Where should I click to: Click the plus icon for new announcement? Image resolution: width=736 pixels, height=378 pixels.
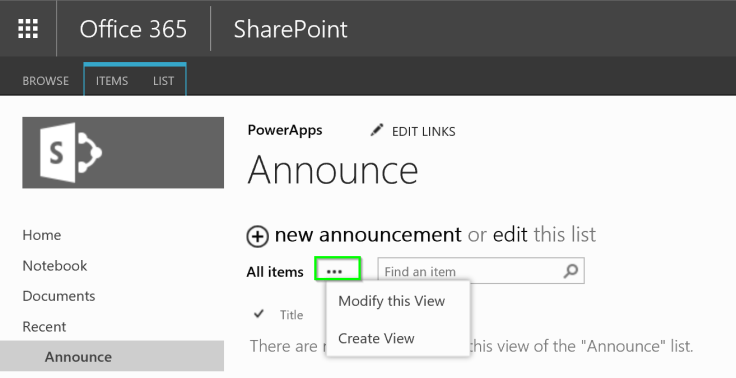point(257,236)
